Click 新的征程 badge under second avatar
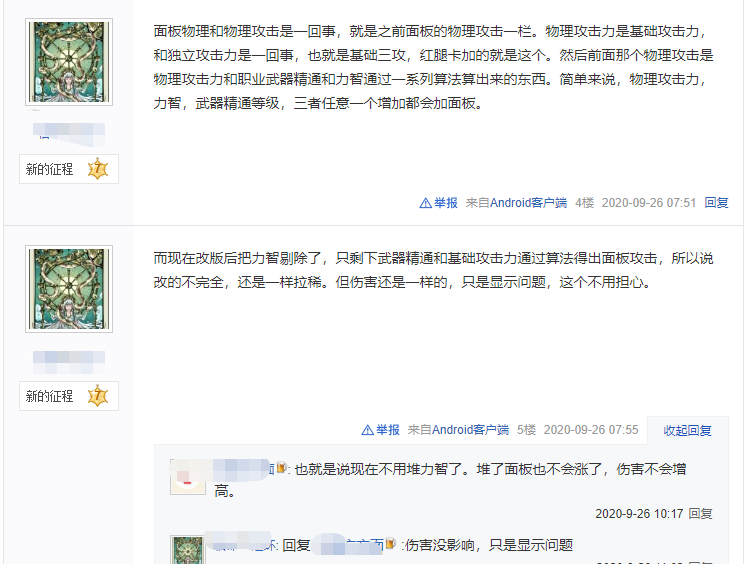 [69, 396]
